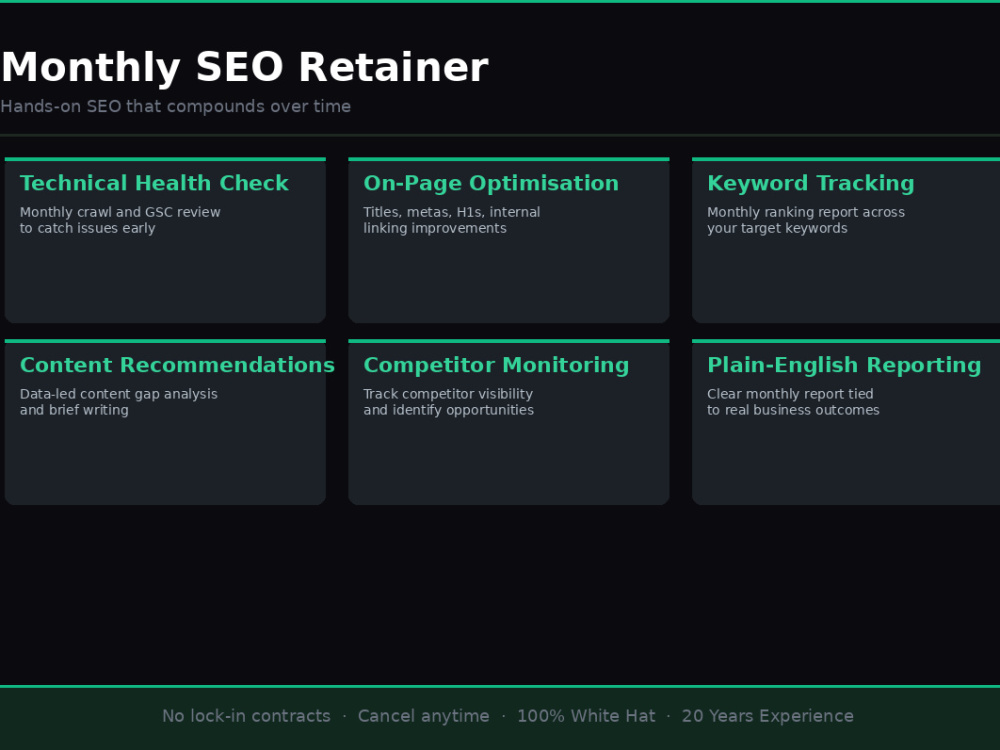Click 'Data-led content gap analysis' description
The width and height of the screenshot is (1000, 750).
[x=119, y=394]
